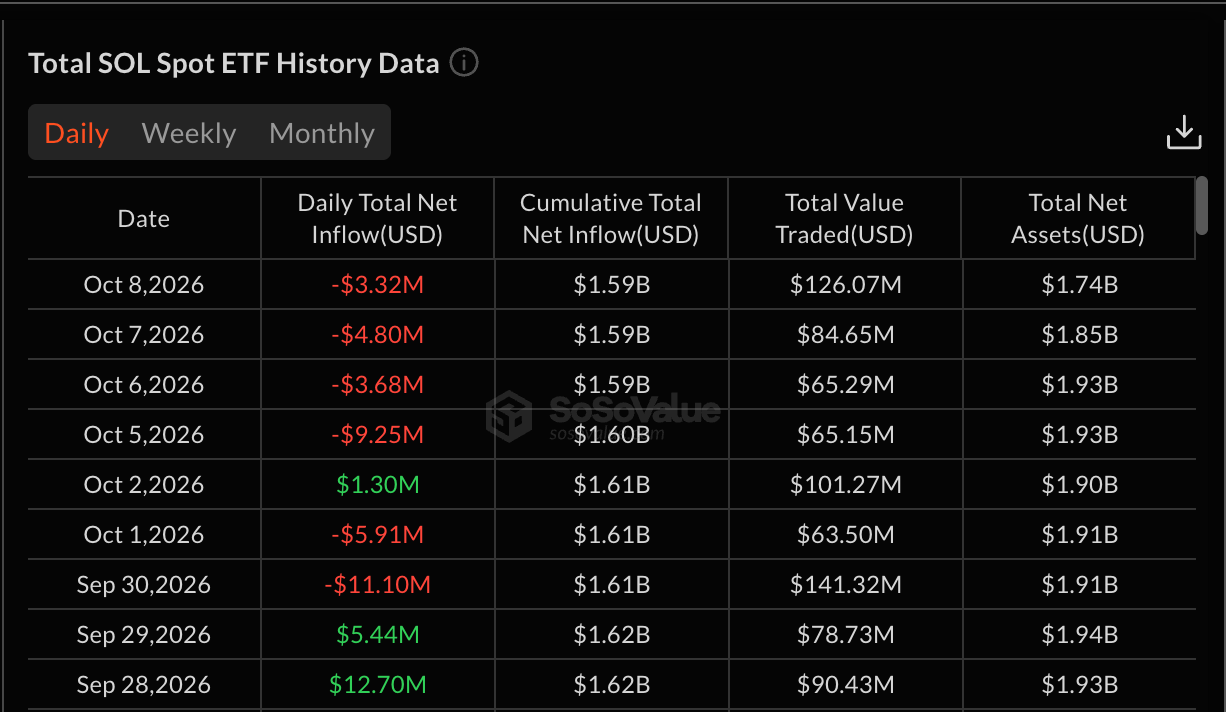This screenshot has height=712, width=1226.
Task: Click the Oct 6,2026 date cell
Action: 144,385
